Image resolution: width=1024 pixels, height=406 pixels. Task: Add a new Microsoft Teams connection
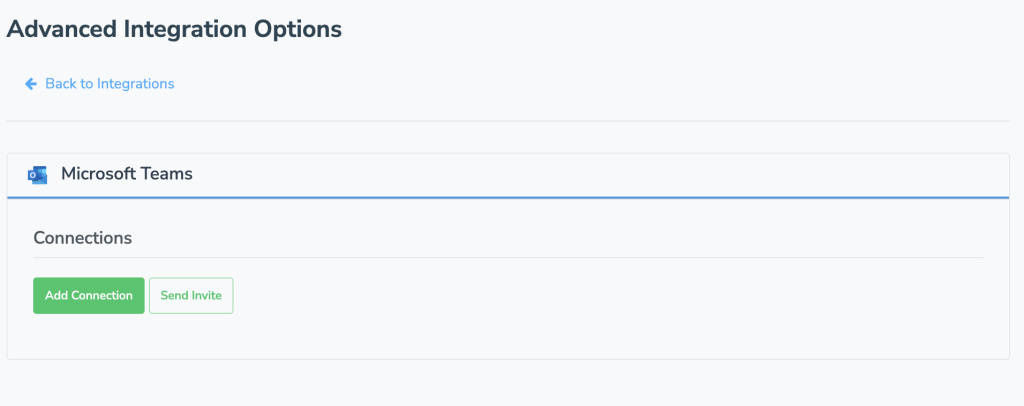tap(88, 296)
